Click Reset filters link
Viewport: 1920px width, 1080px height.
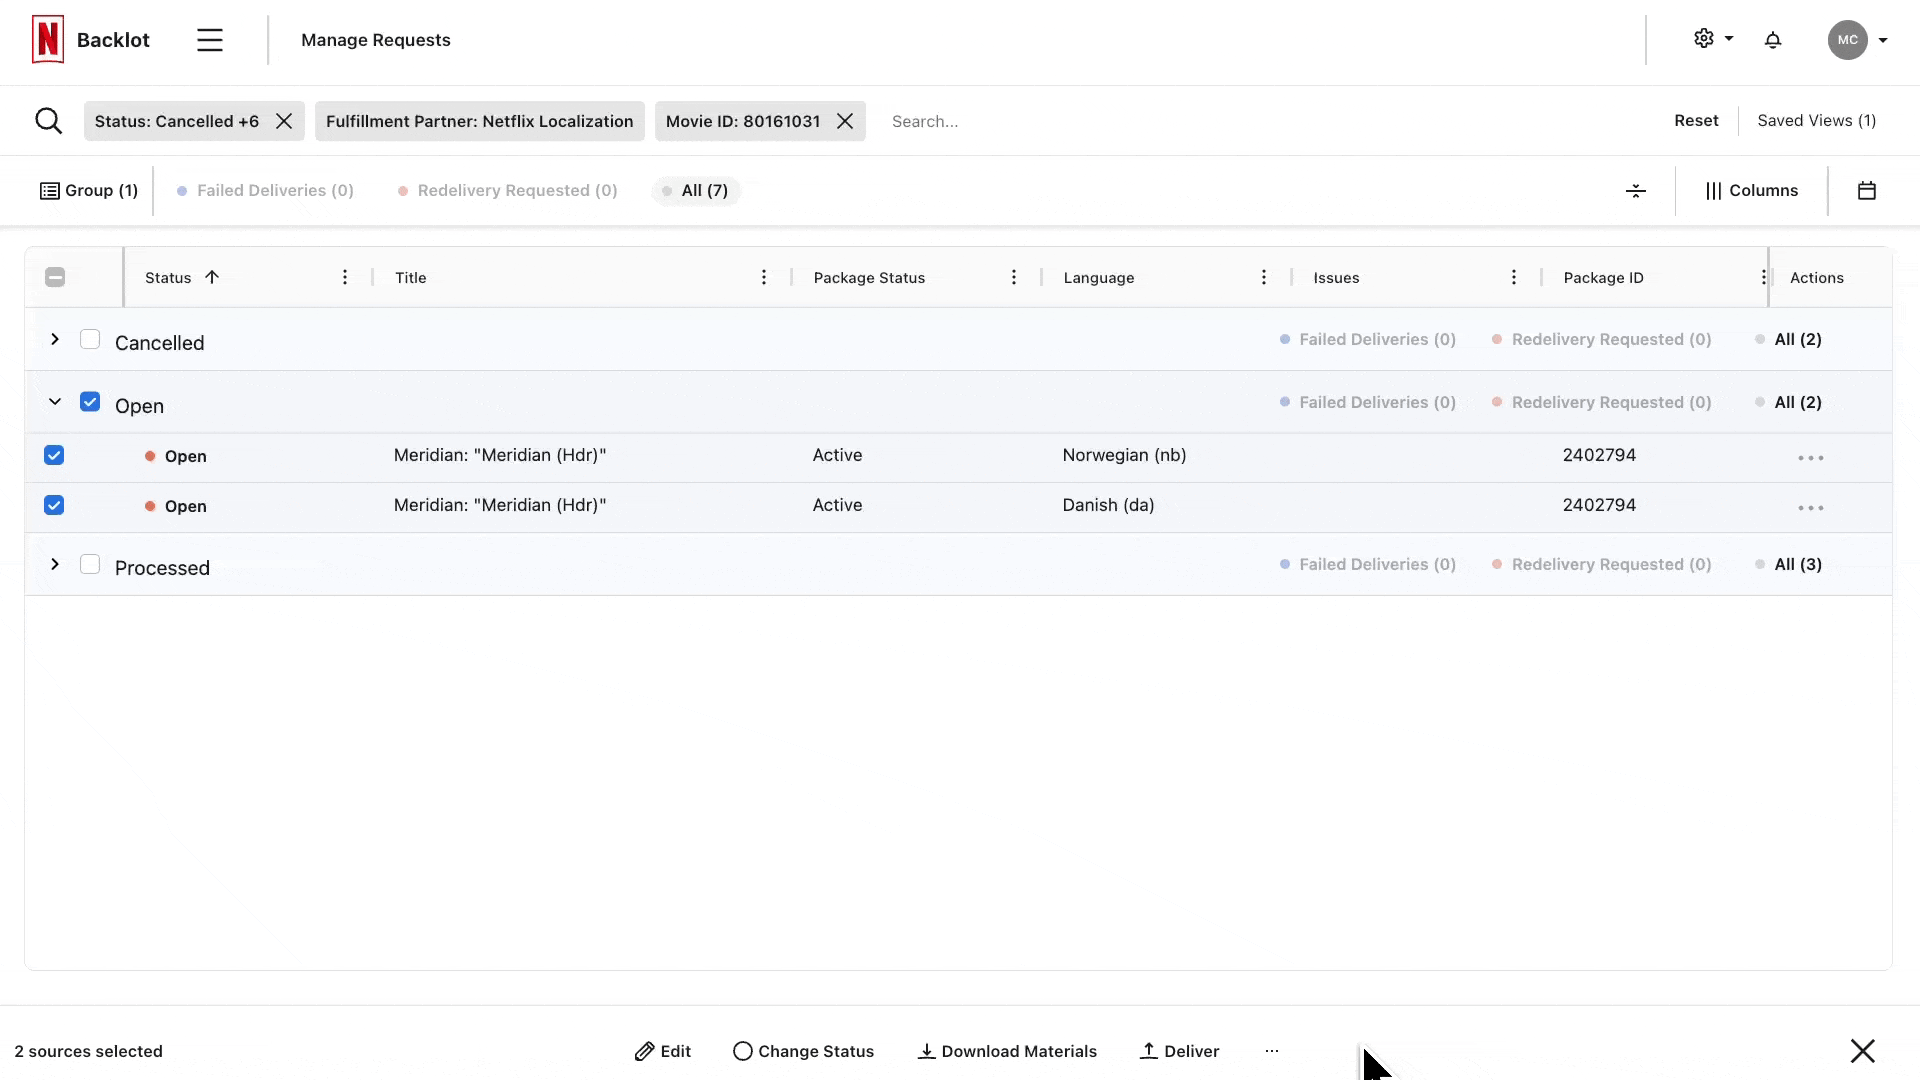(x=1696, y=121)
